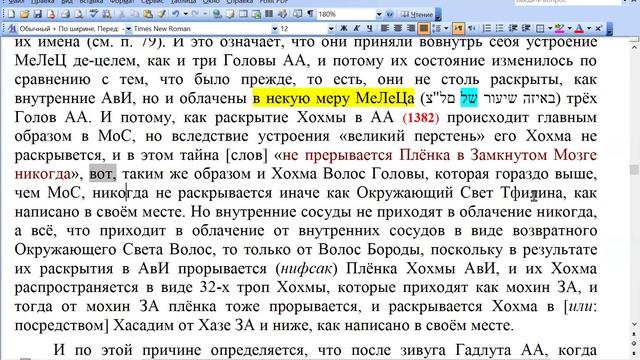
Task: Click the cyan-highlighted Hebrew word של
Action: point(469,98)
